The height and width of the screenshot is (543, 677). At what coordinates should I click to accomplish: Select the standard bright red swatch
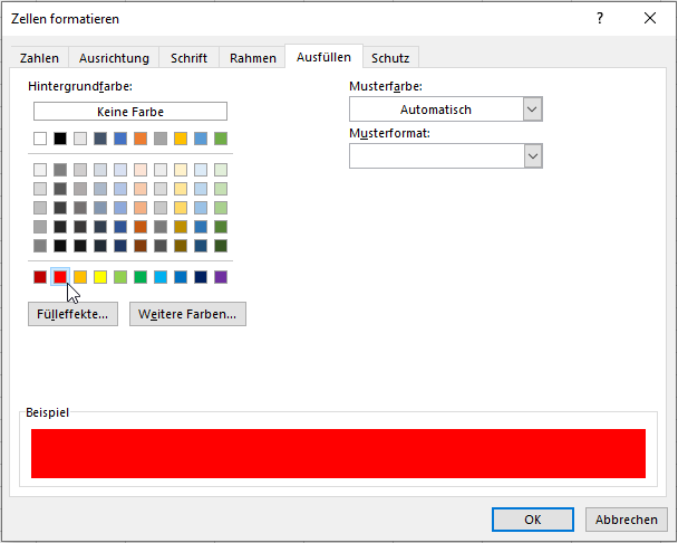[x=60, y=277]
